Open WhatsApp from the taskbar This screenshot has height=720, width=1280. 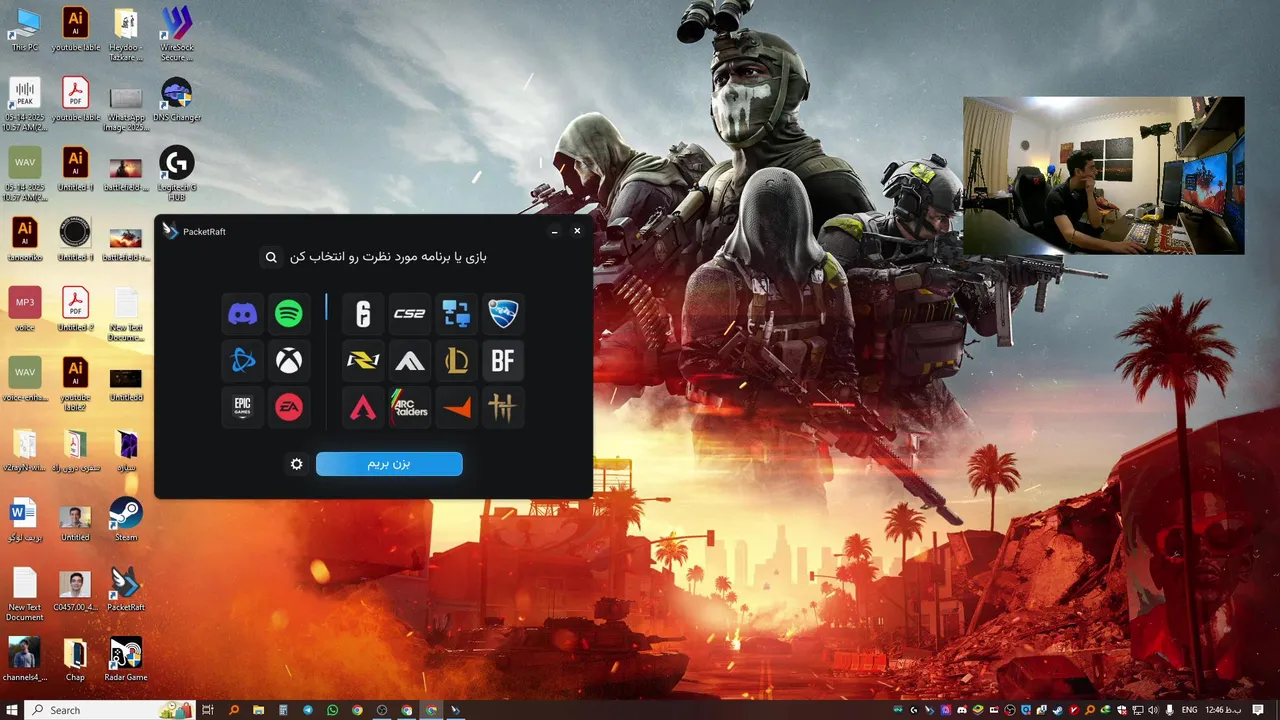click(333, 710)
